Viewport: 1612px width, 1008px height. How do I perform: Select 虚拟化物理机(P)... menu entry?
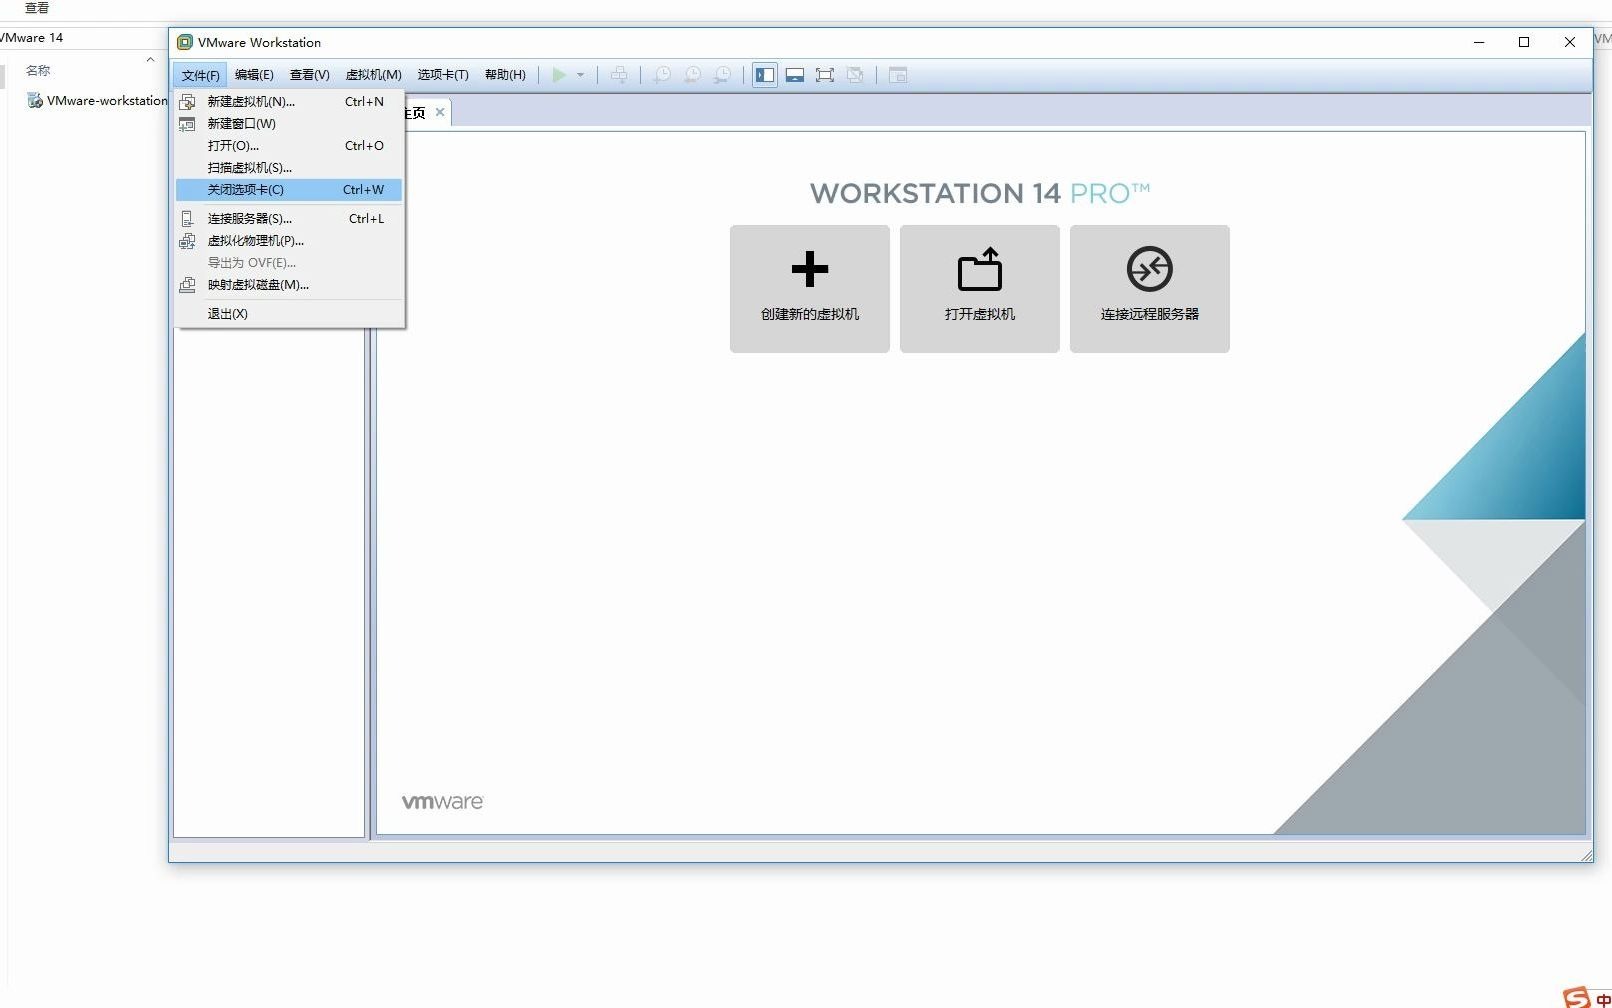point(289,240)
